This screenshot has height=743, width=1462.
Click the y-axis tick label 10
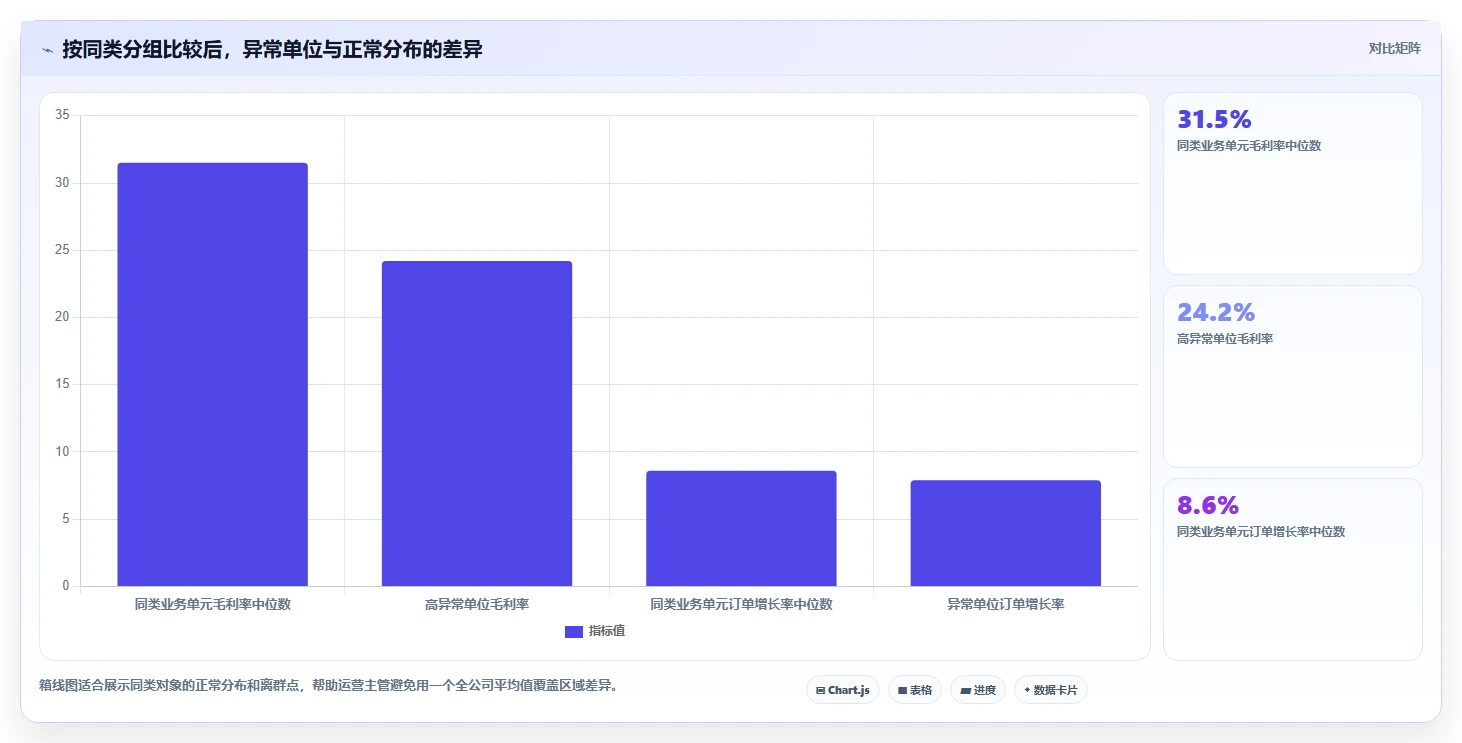62,452
